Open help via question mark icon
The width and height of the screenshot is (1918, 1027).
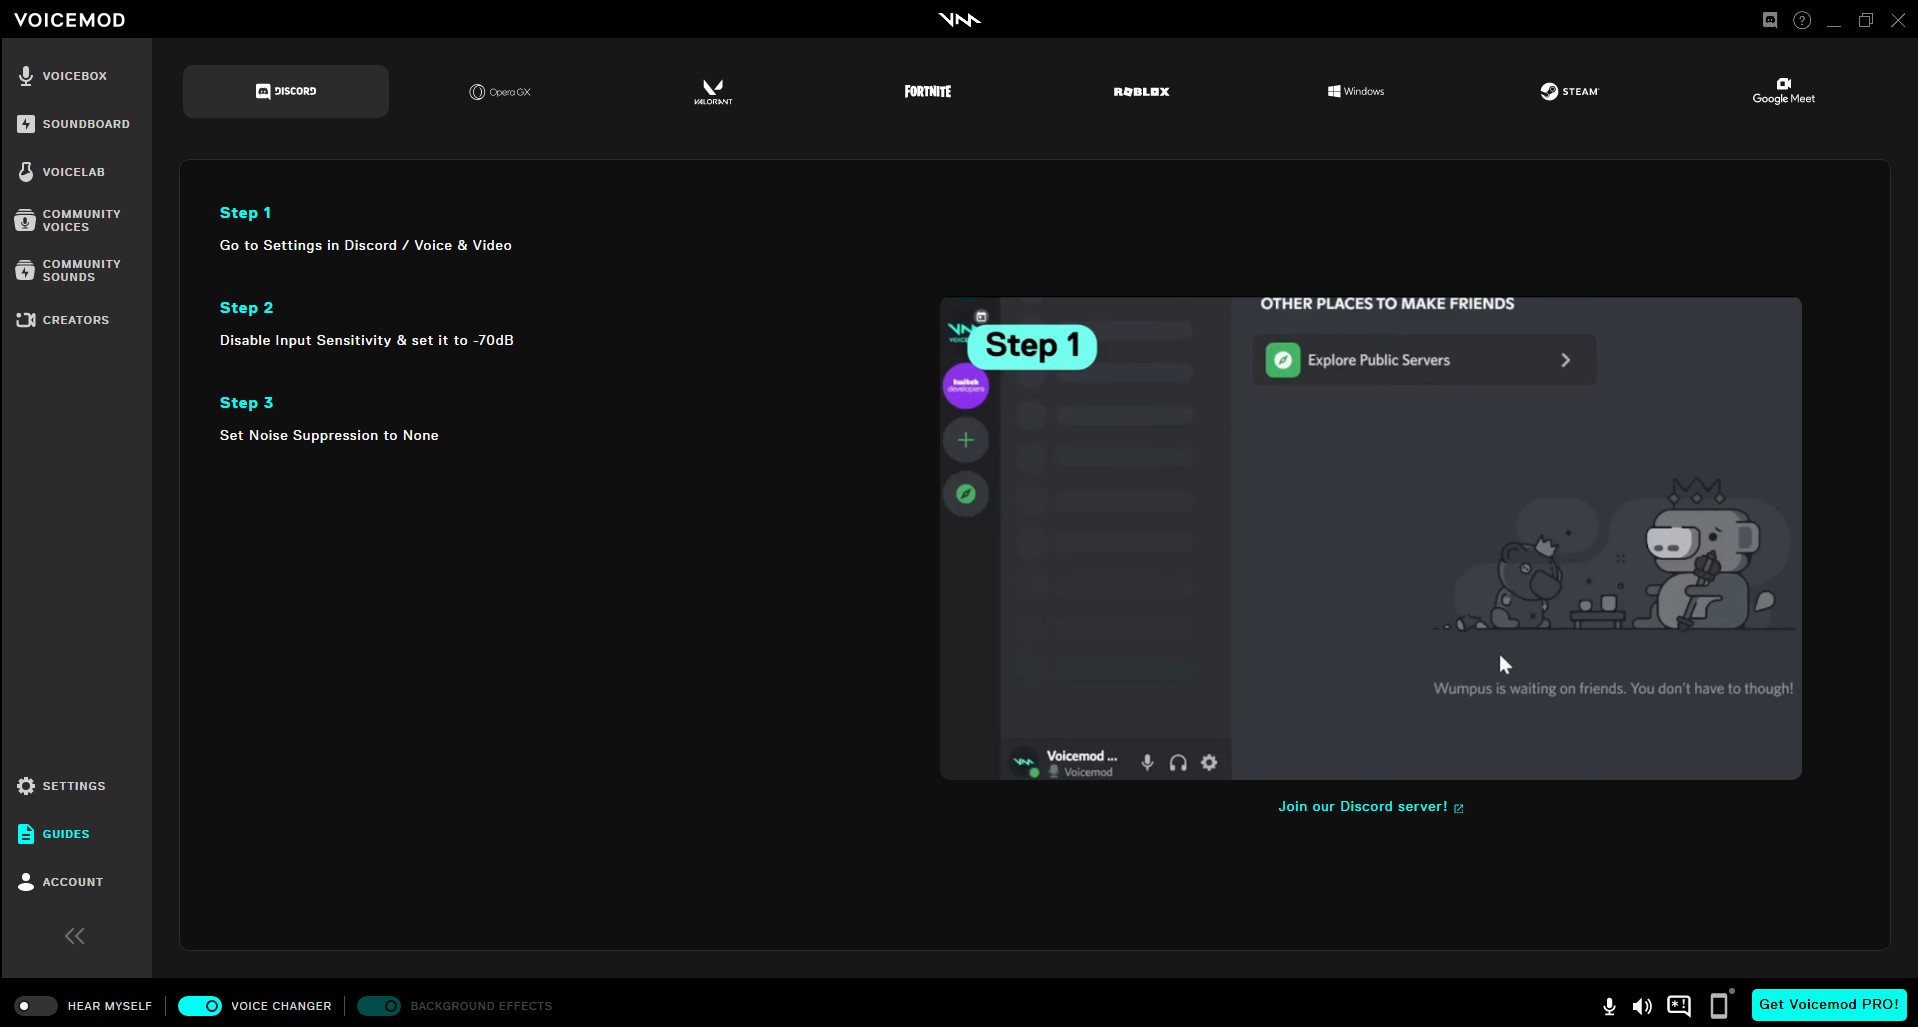[1802, 20]
